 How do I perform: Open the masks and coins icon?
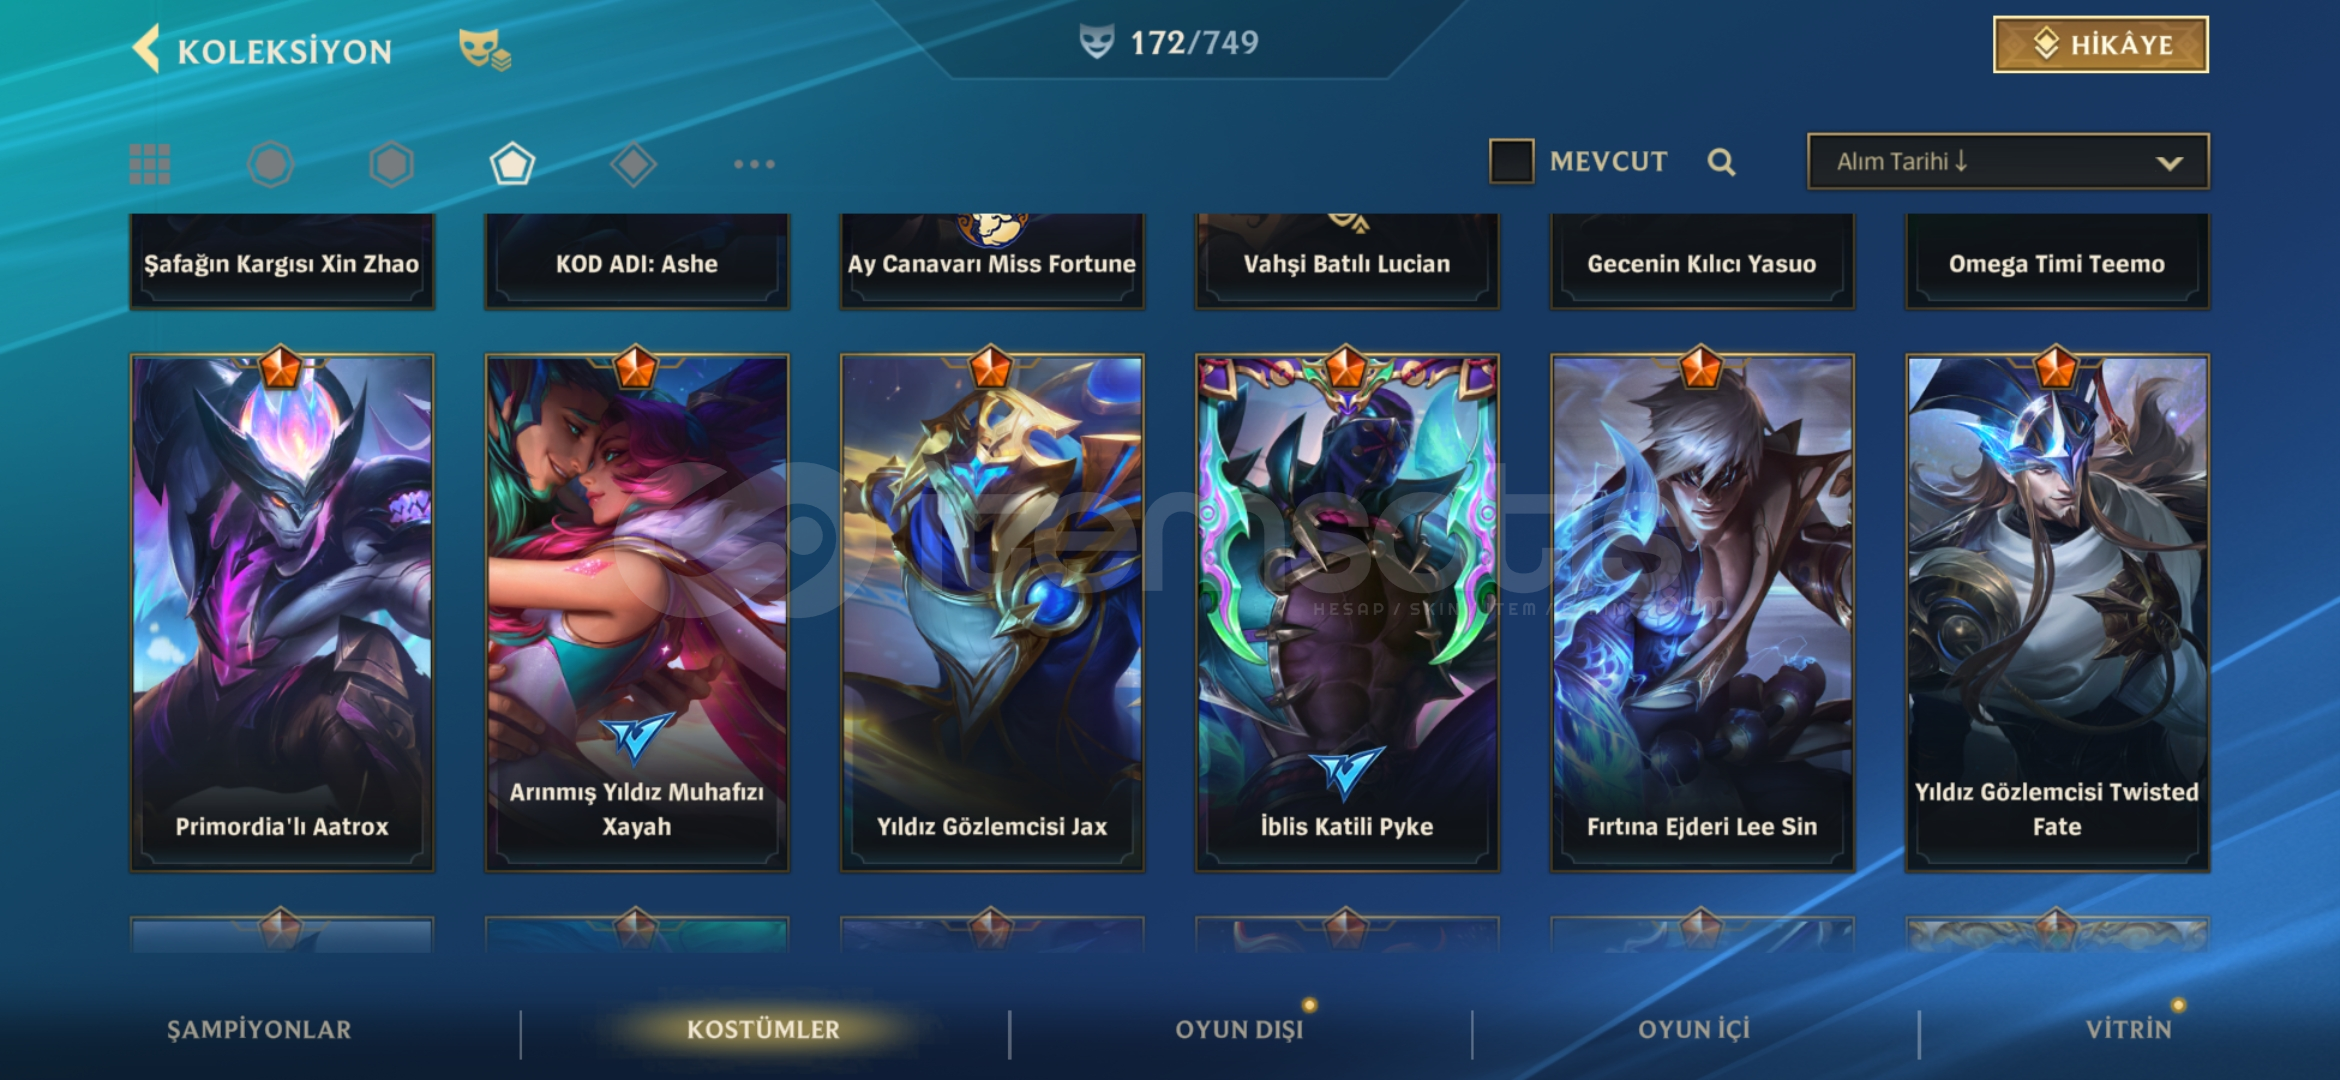point(484,49)
